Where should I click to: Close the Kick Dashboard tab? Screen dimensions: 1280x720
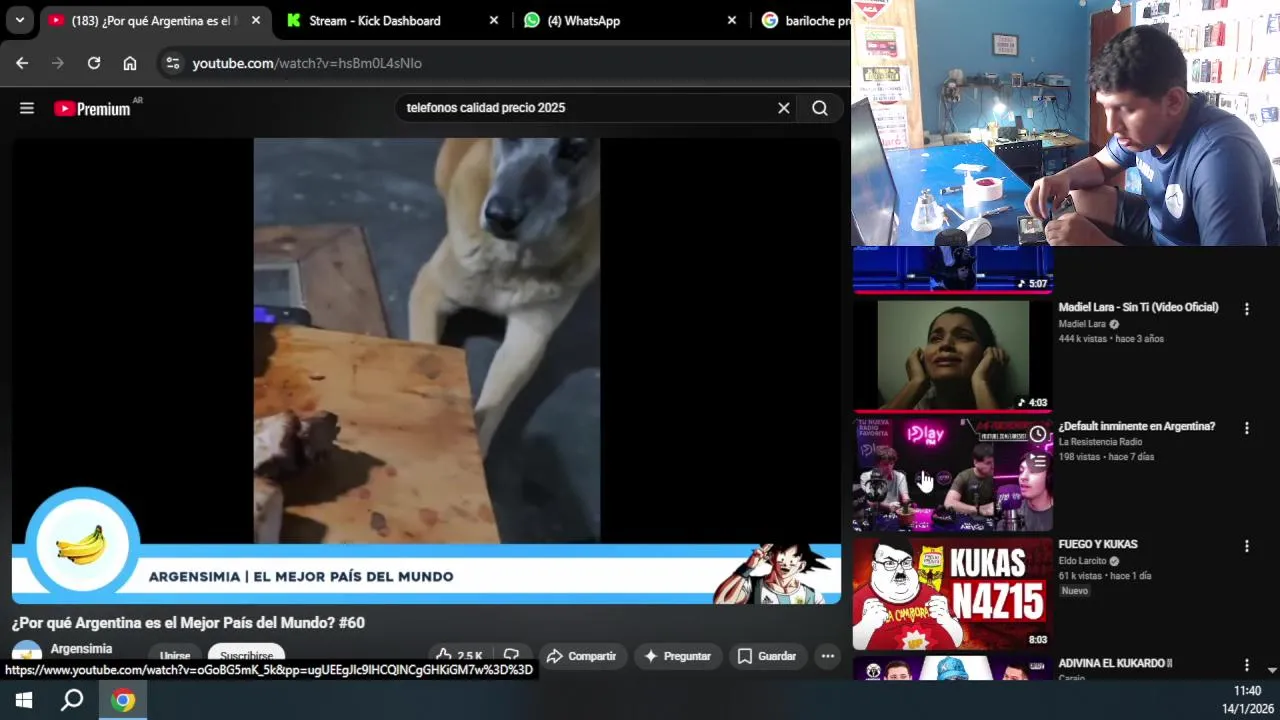click(493, 20)
